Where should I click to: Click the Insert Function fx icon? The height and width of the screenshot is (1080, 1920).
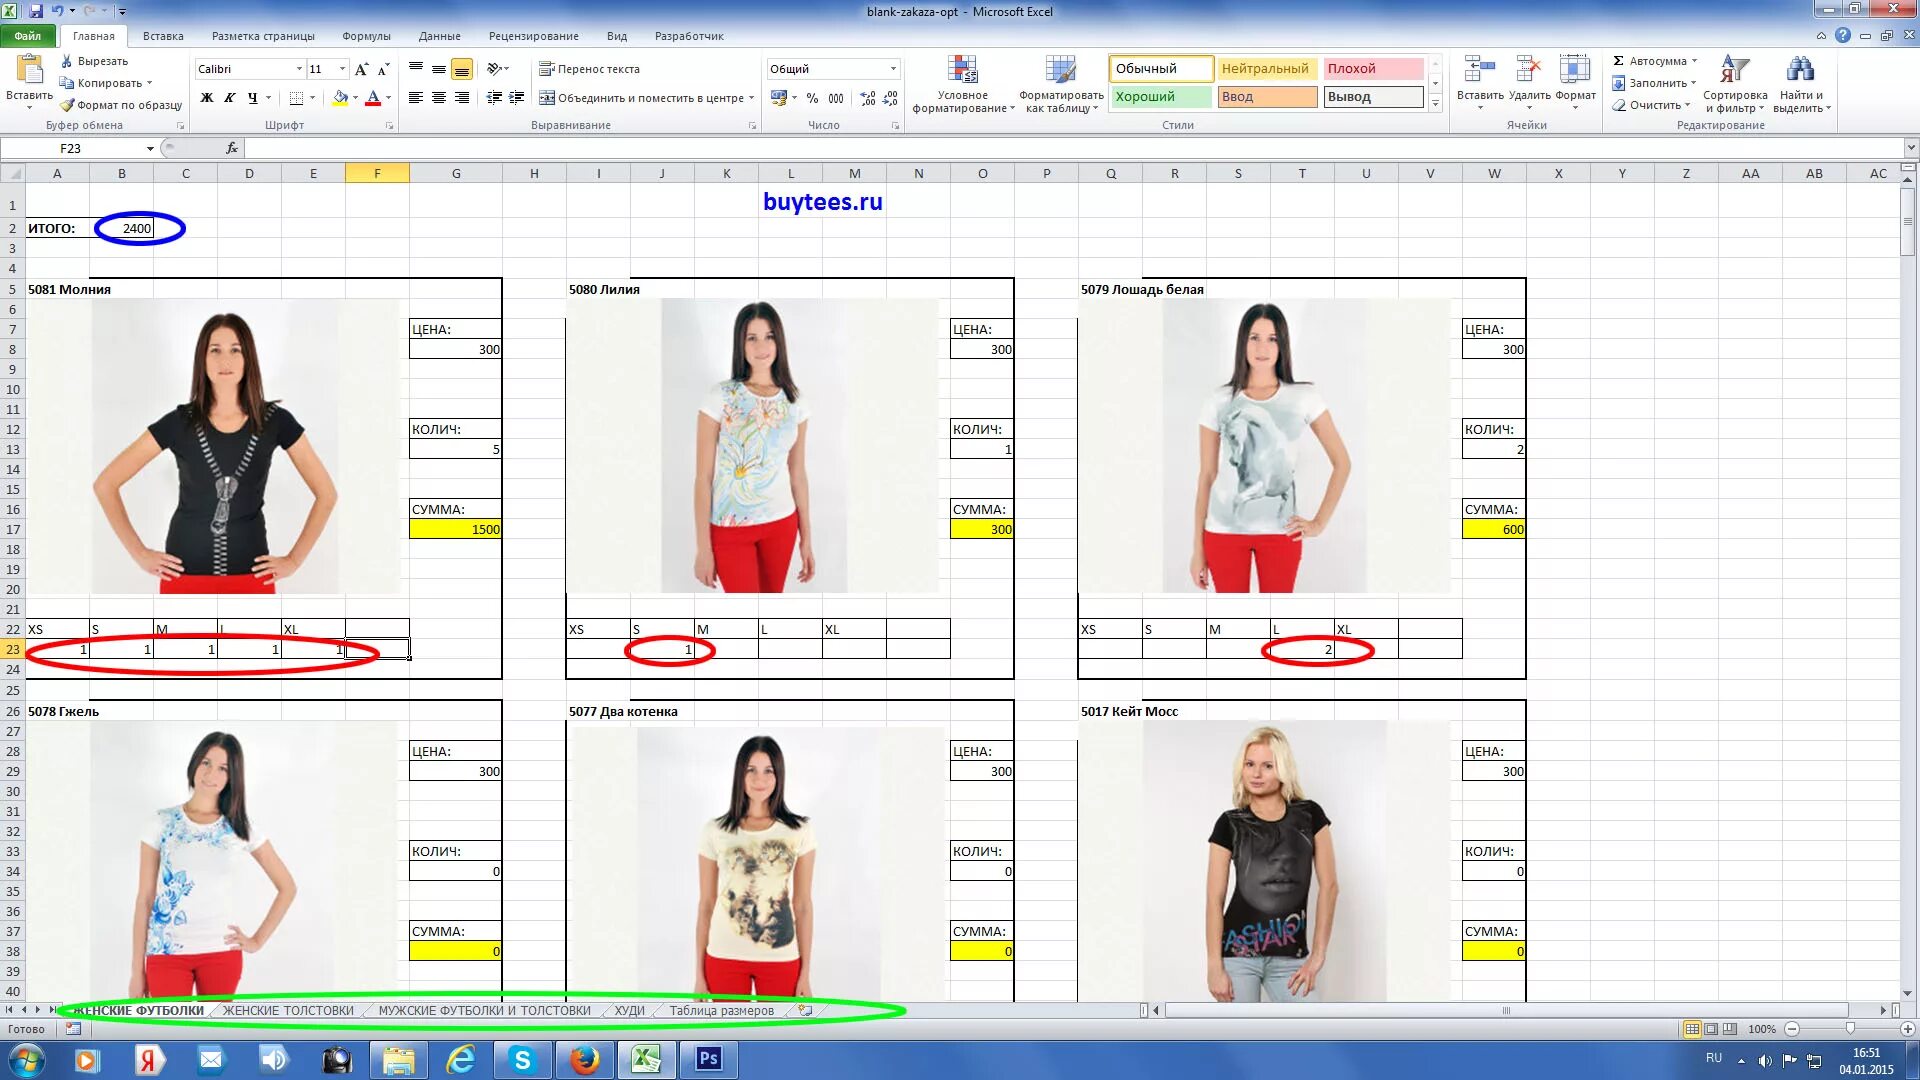232,148
